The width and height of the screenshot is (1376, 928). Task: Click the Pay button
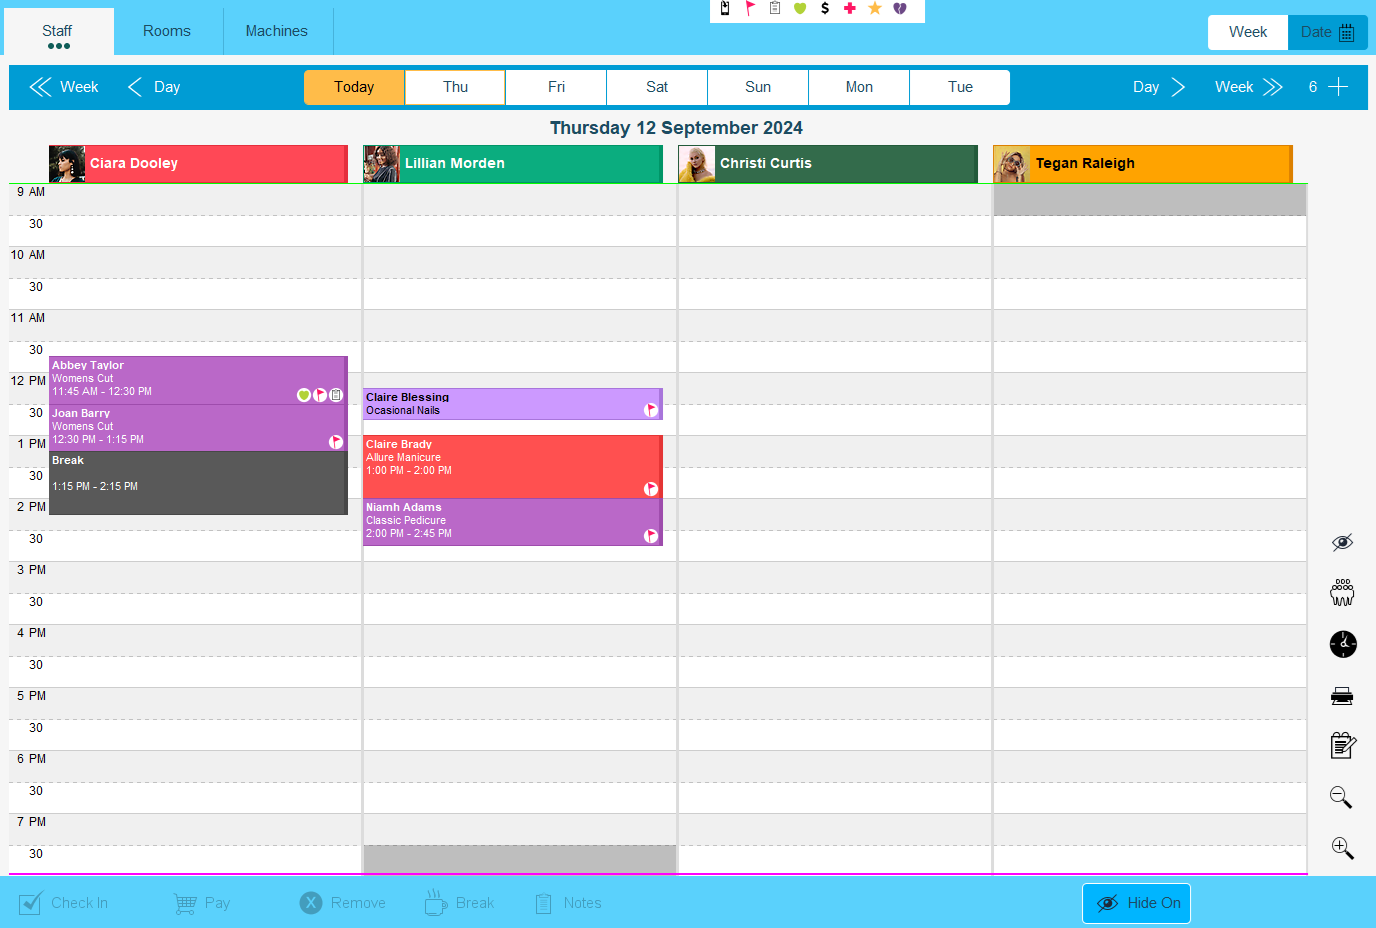point(201,903)
